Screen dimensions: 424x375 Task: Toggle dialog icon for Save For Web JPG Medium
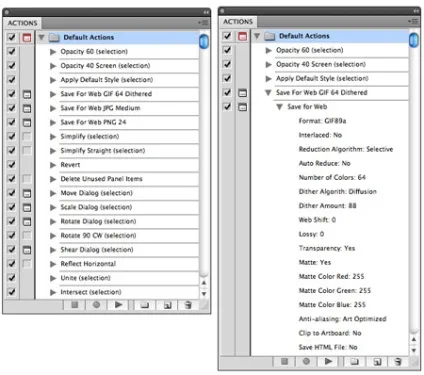pos(27,108)
